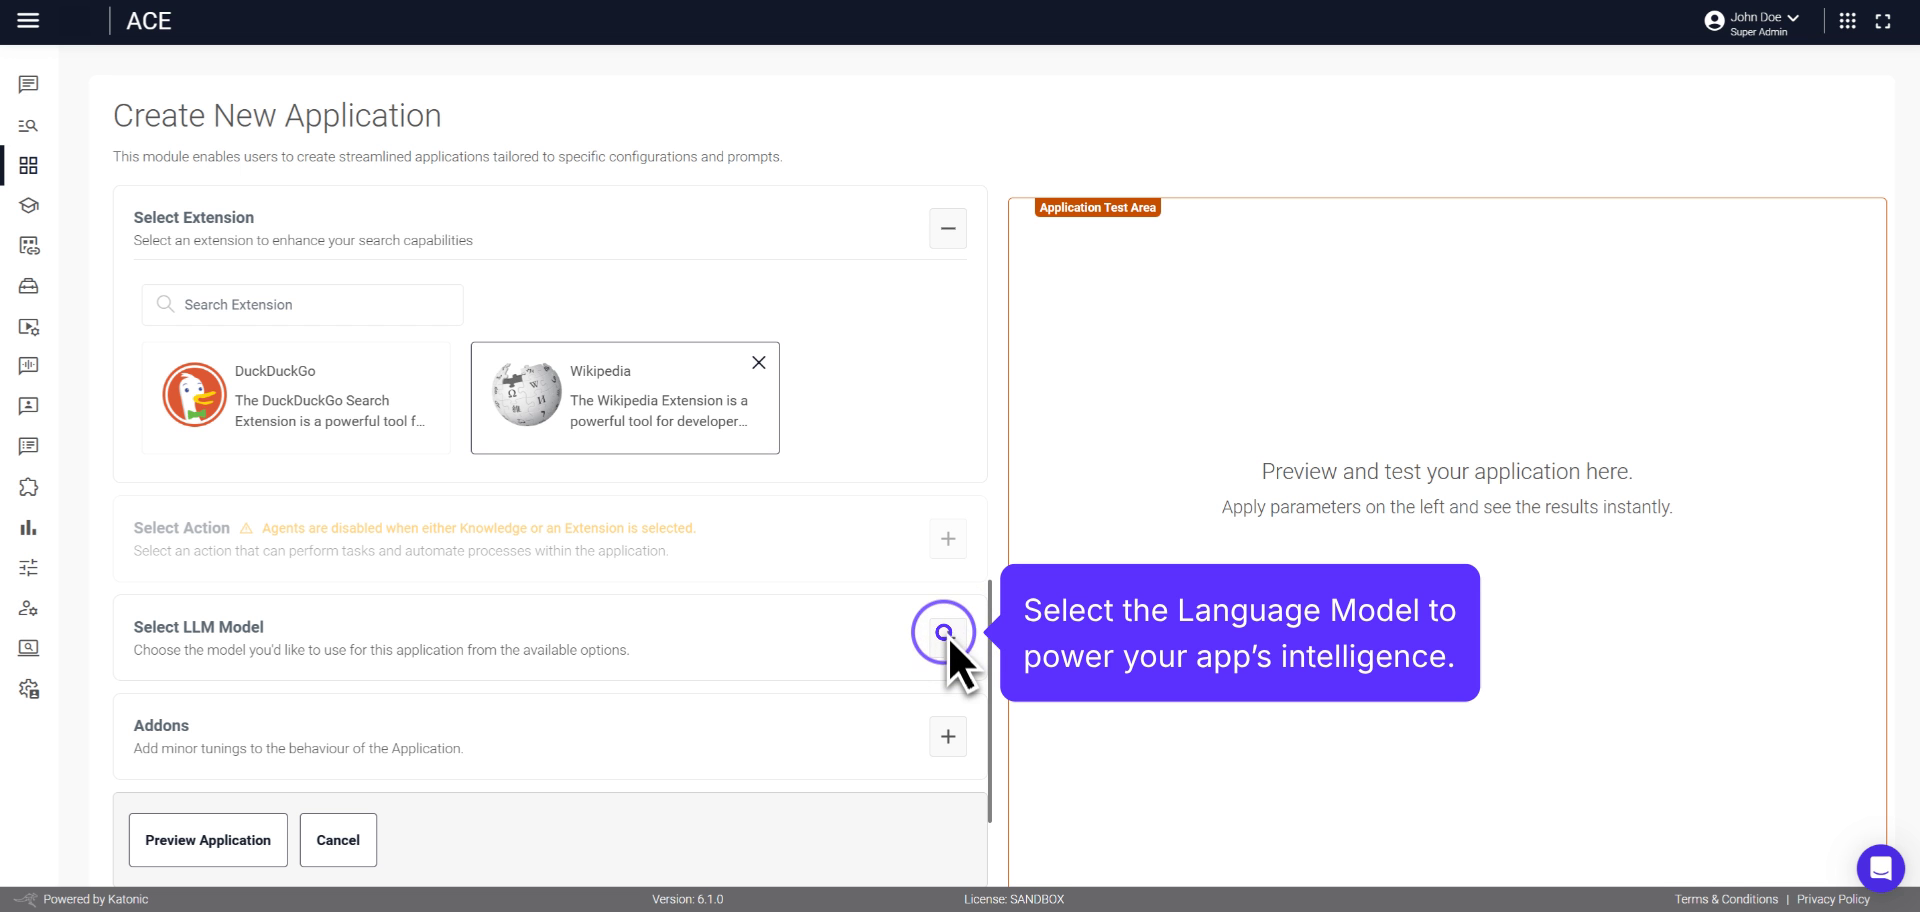
Task: Click Preview Application
Action: (x=207, y=840)
